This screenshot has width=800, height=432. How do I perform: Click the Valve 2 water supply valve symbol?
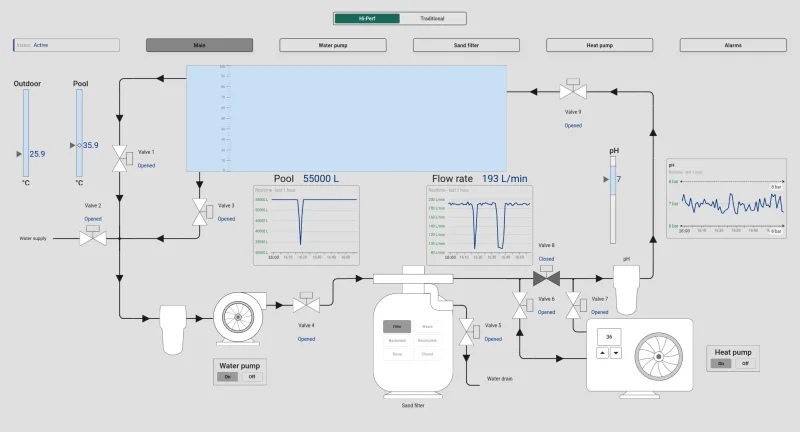pos(93,236)
